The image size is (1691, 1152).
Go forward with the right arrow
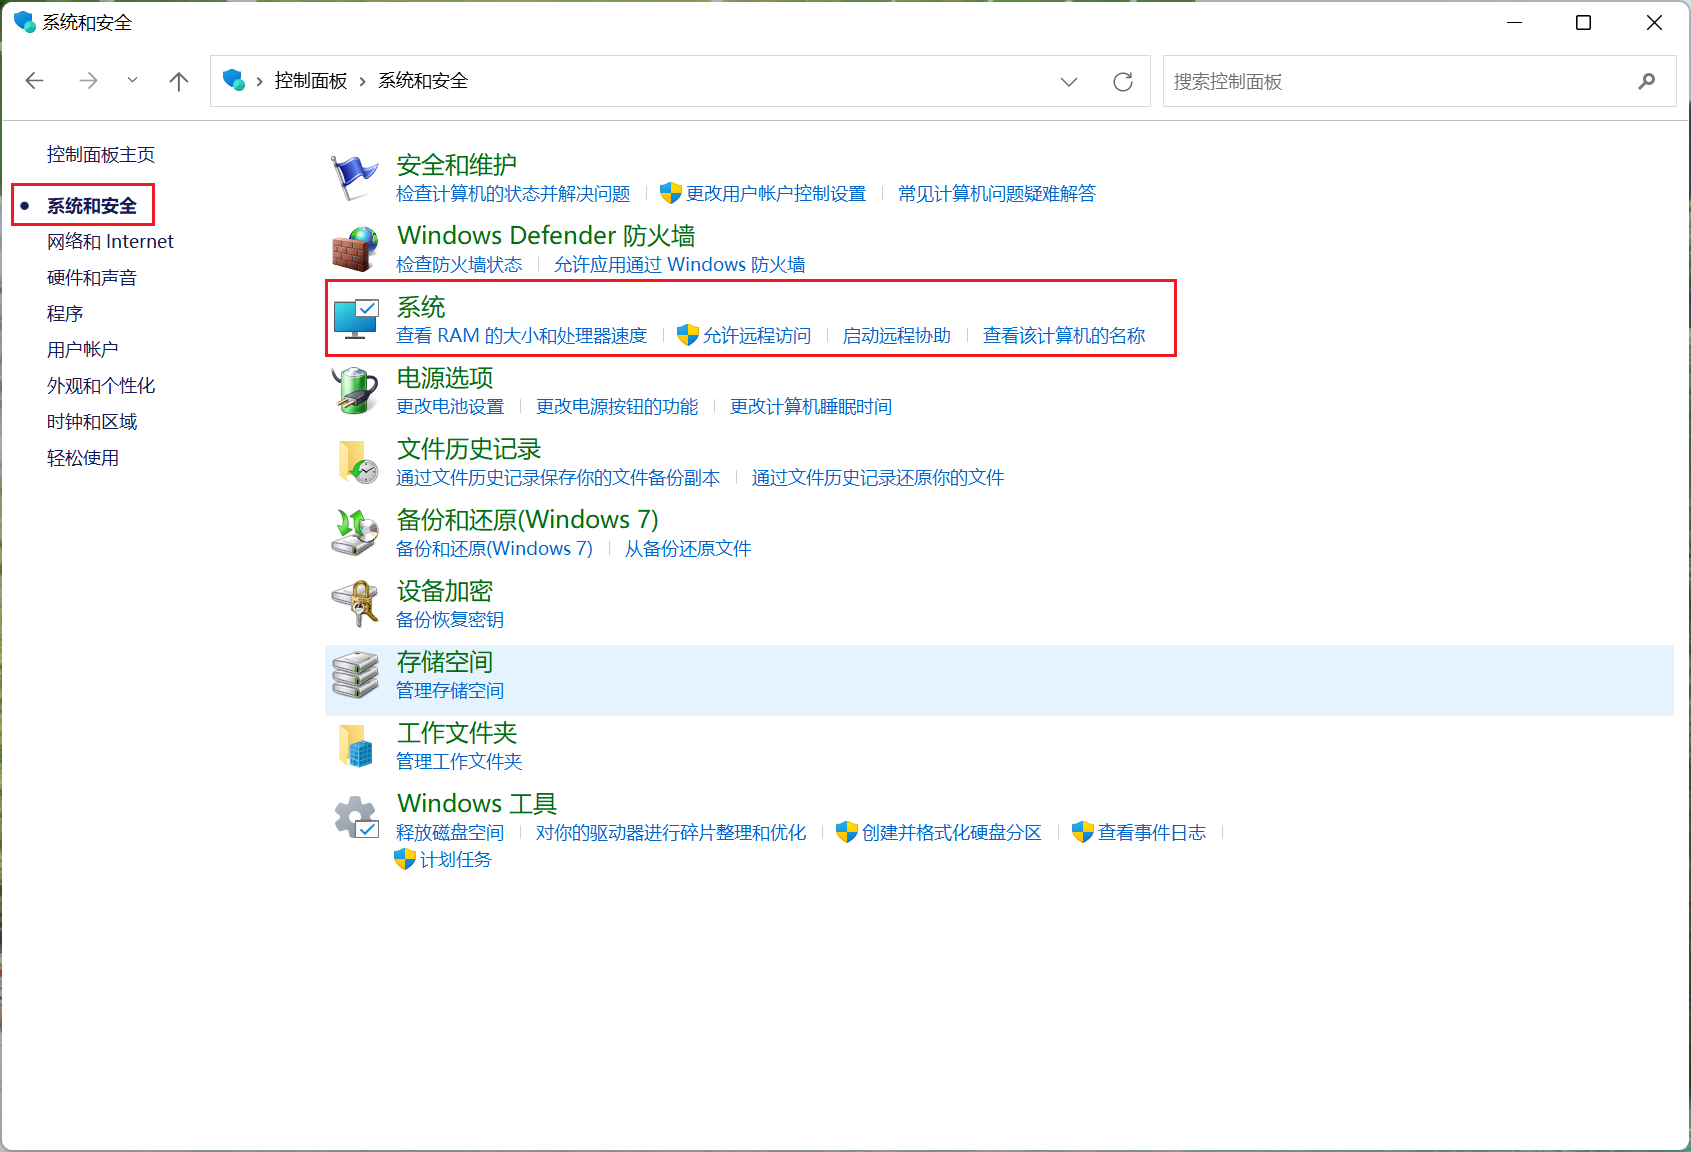coord(88,81)
